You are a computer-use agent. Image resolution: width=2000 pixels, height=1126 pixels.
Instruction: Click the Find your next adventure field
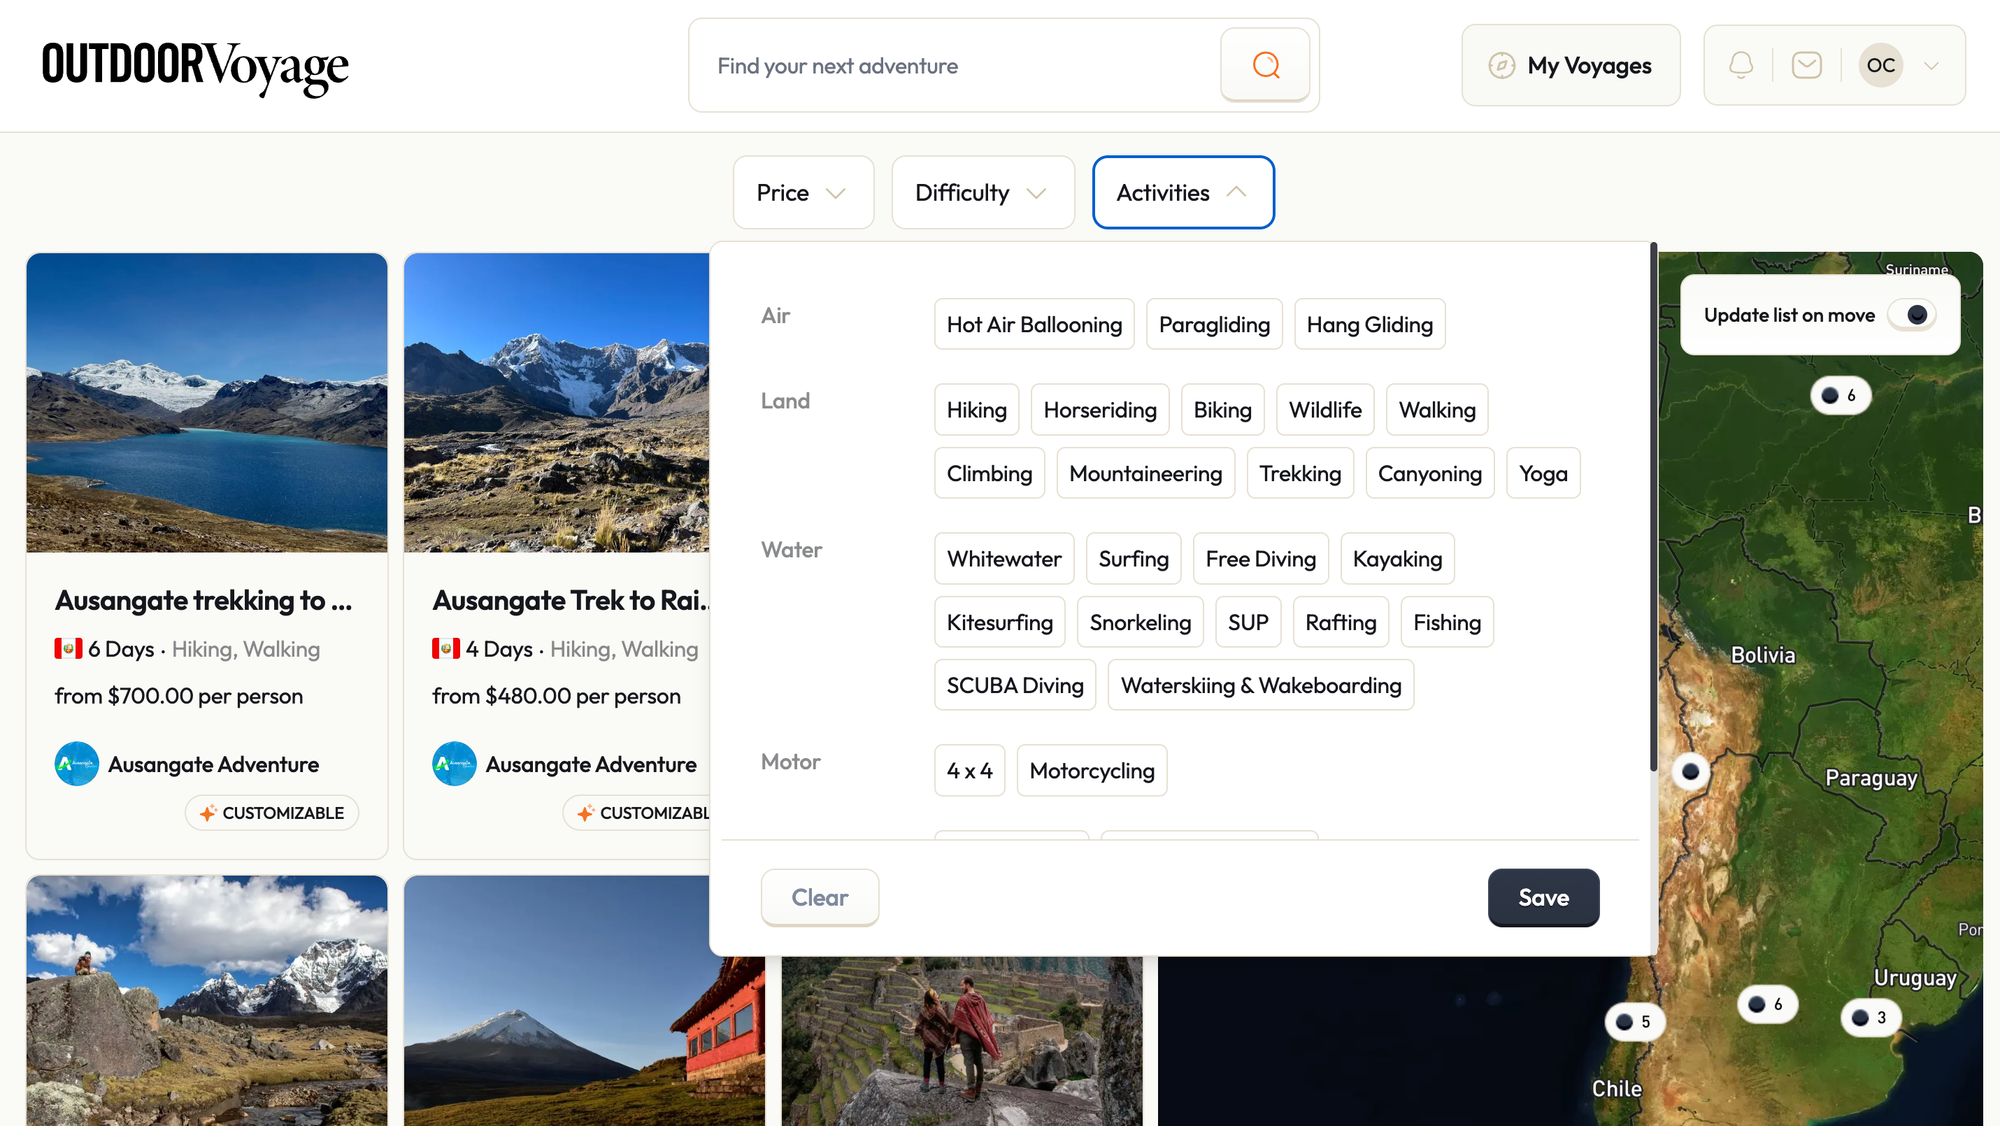coord(955,66)
